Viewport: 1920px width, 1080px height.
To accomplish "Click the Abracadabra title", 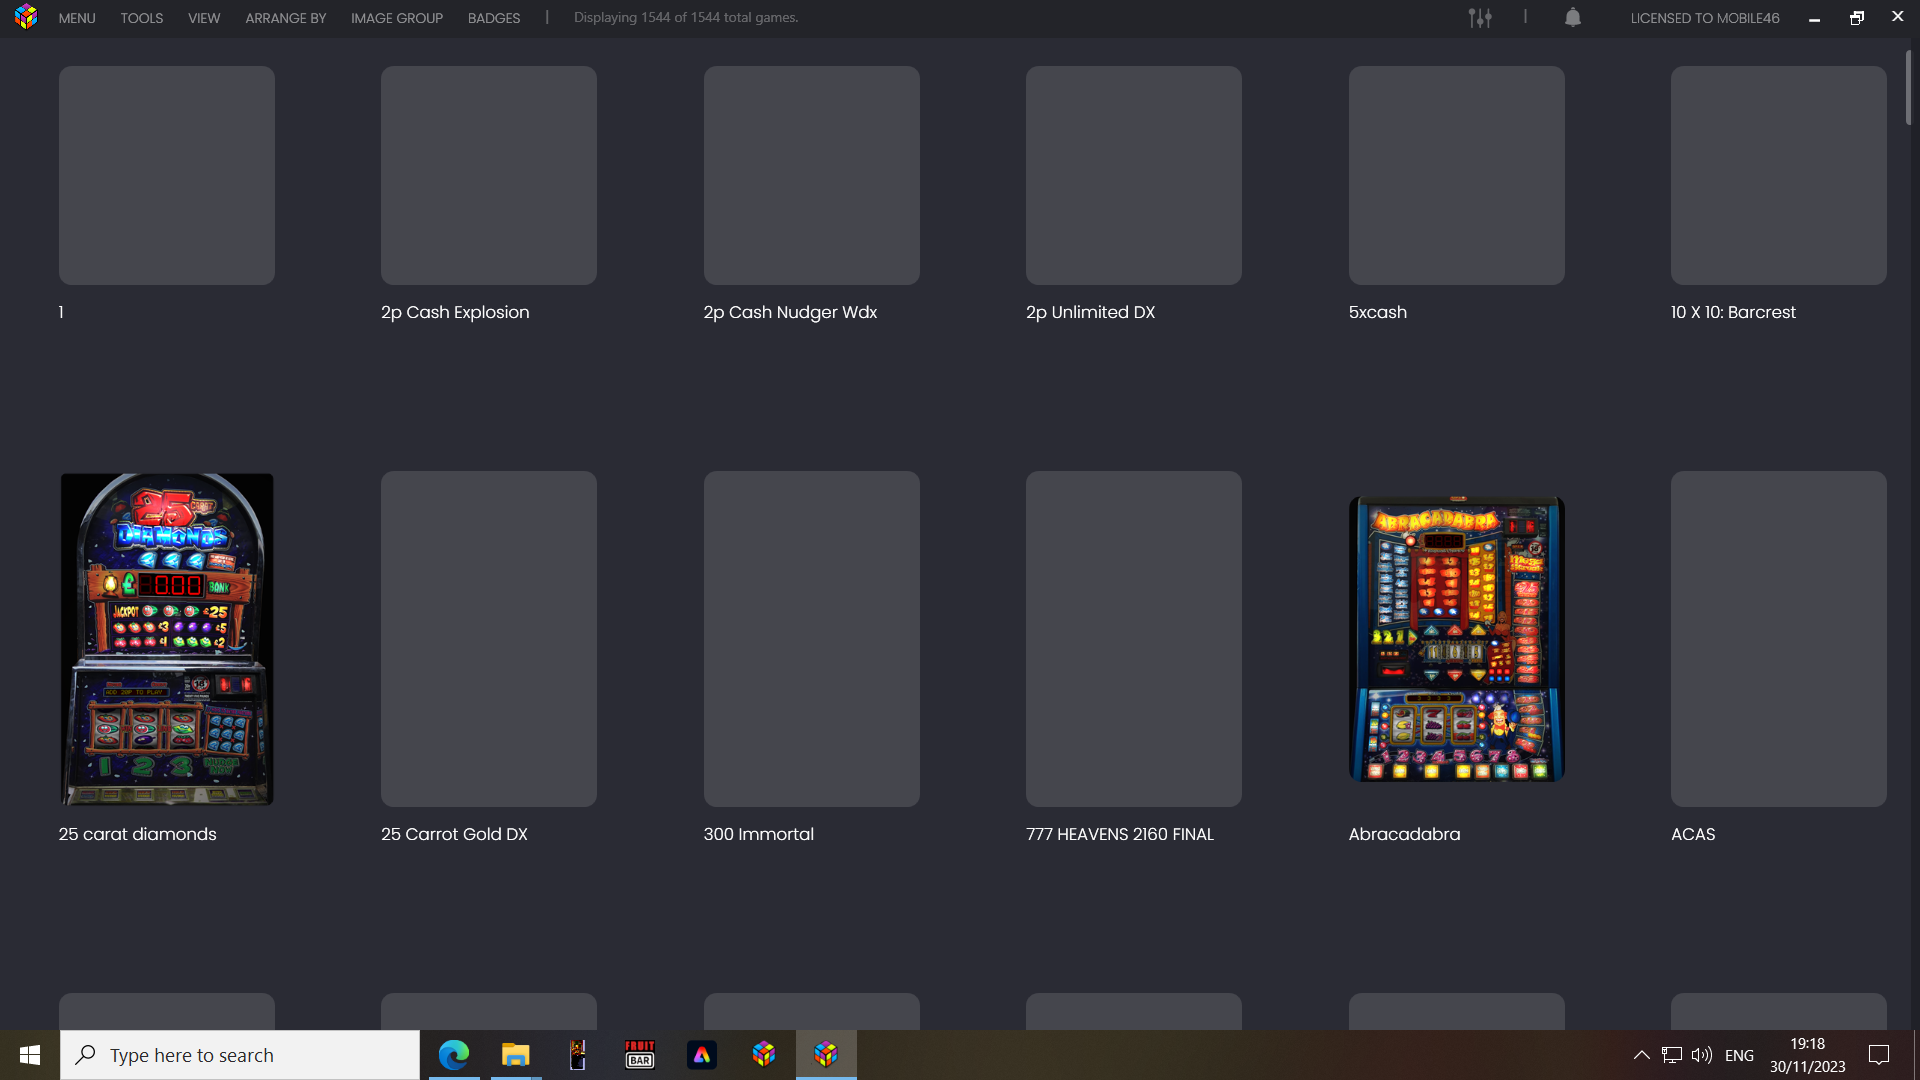I will pyautogui.click(x=1404, y=834).
